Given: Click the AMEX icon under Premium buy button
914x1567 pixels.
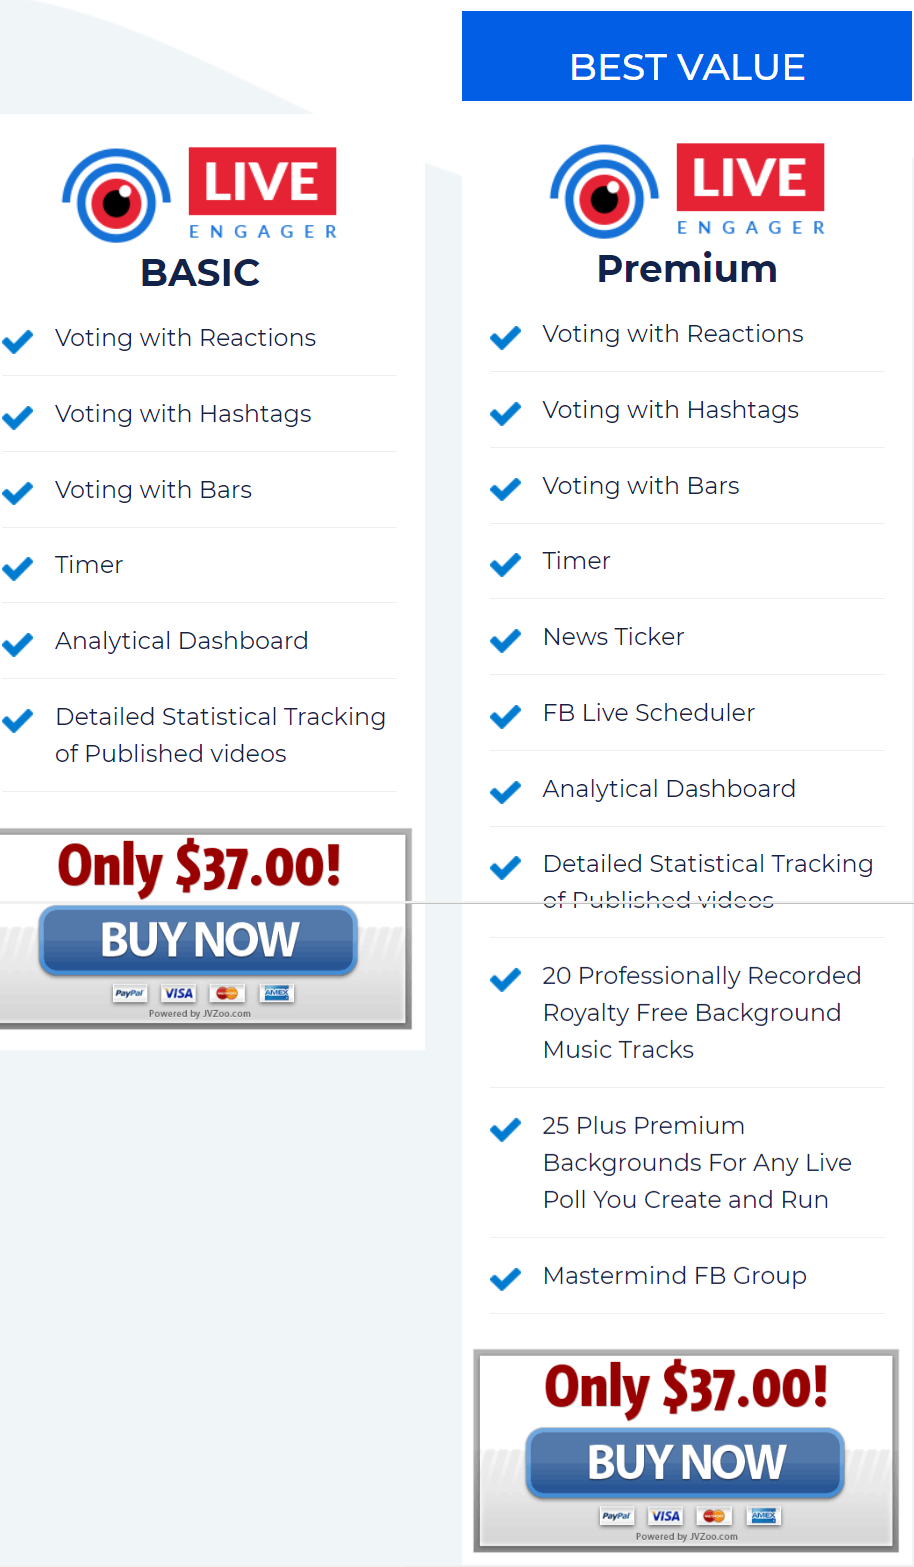Looking at the screenshot, I should (764, 1516).
